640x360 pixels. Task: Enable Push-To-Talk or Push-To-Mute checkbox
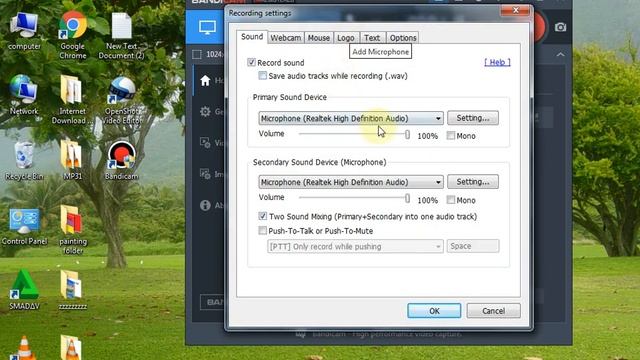coord(262,231)
